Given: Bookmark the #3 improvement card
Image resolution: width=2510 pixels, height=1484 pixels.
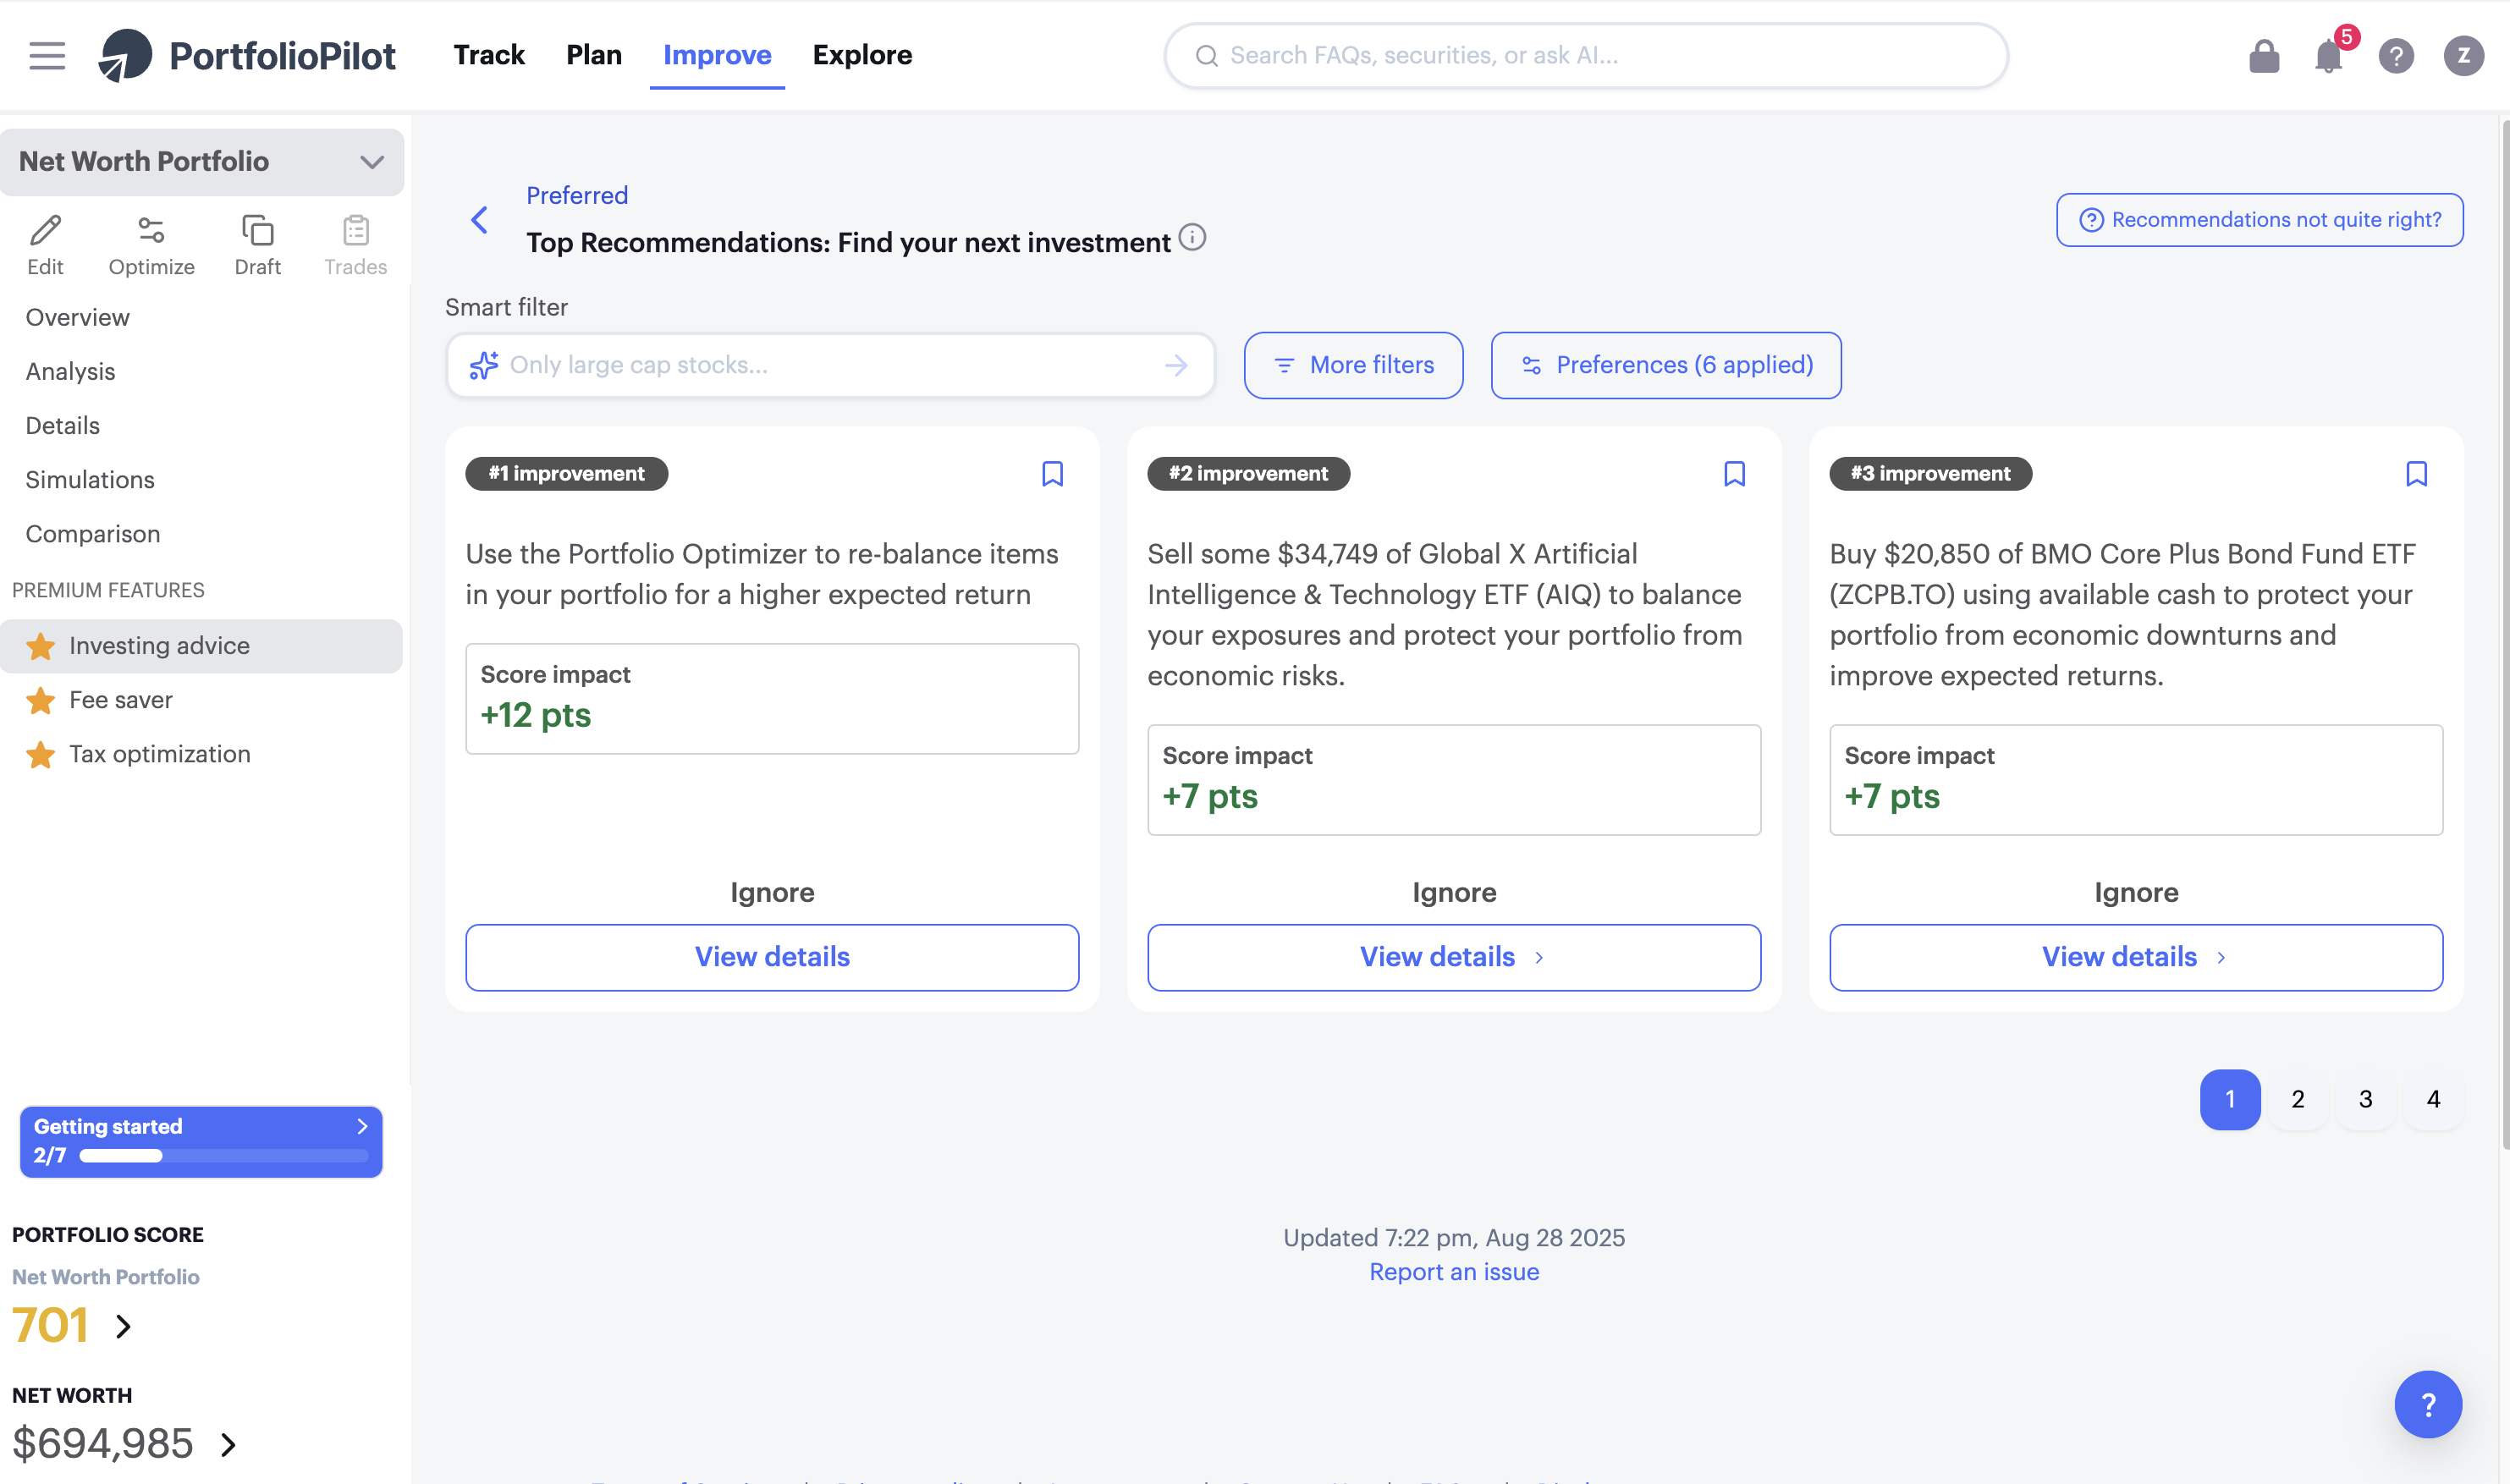Looking at the screenshot, I should (2416, 474).
